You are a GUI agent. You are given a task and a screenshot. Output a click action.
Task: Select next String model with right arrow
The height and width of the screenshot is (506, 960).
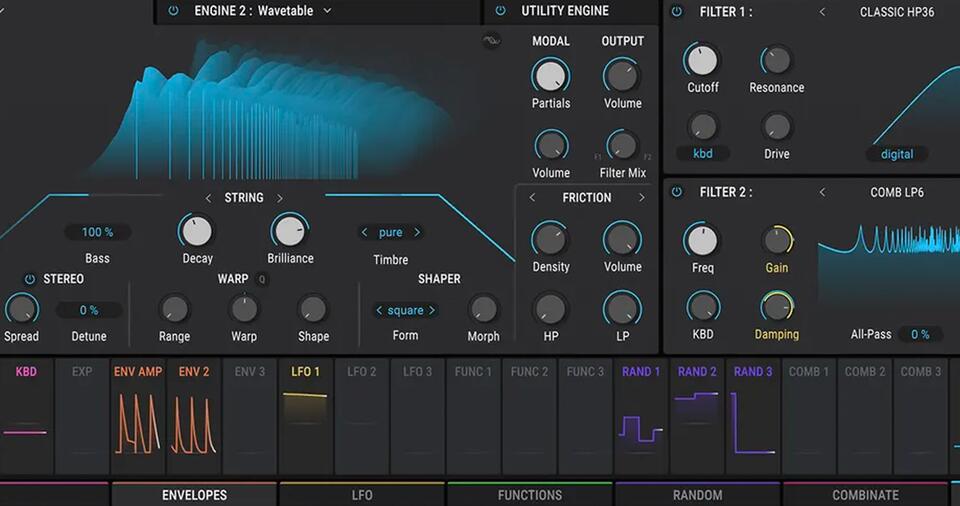[280, 198]
